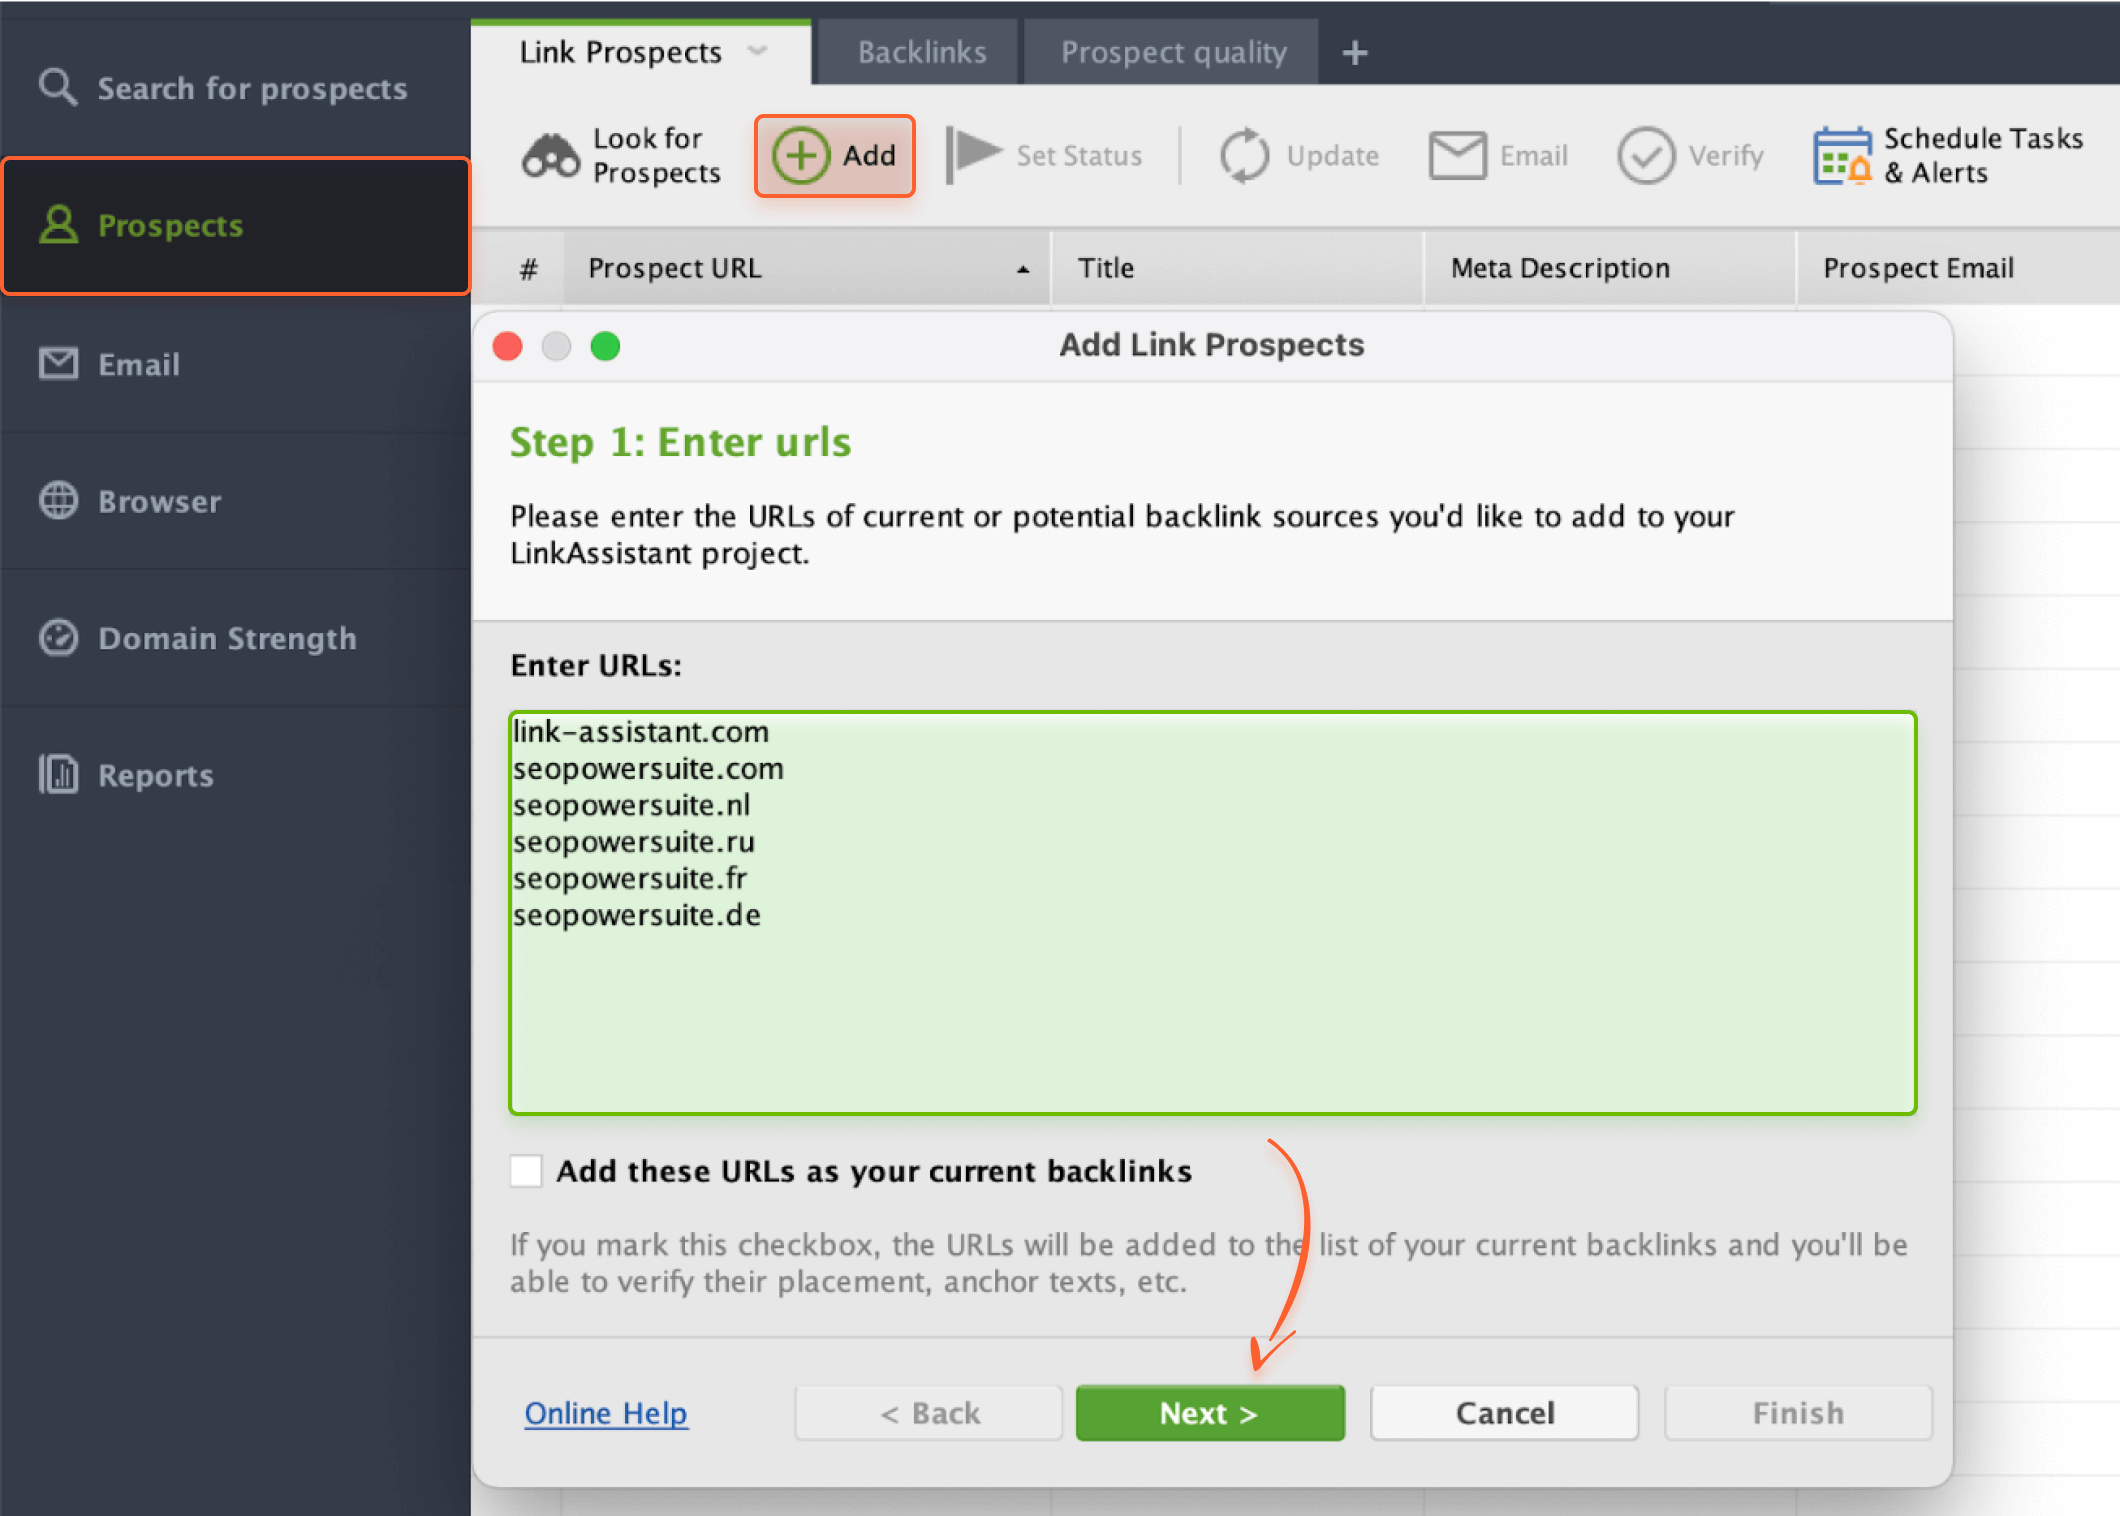2120x1516 pixels.
Task: Click the green Add plus icon
Action: pyautogui.click(x=800, y=156)
